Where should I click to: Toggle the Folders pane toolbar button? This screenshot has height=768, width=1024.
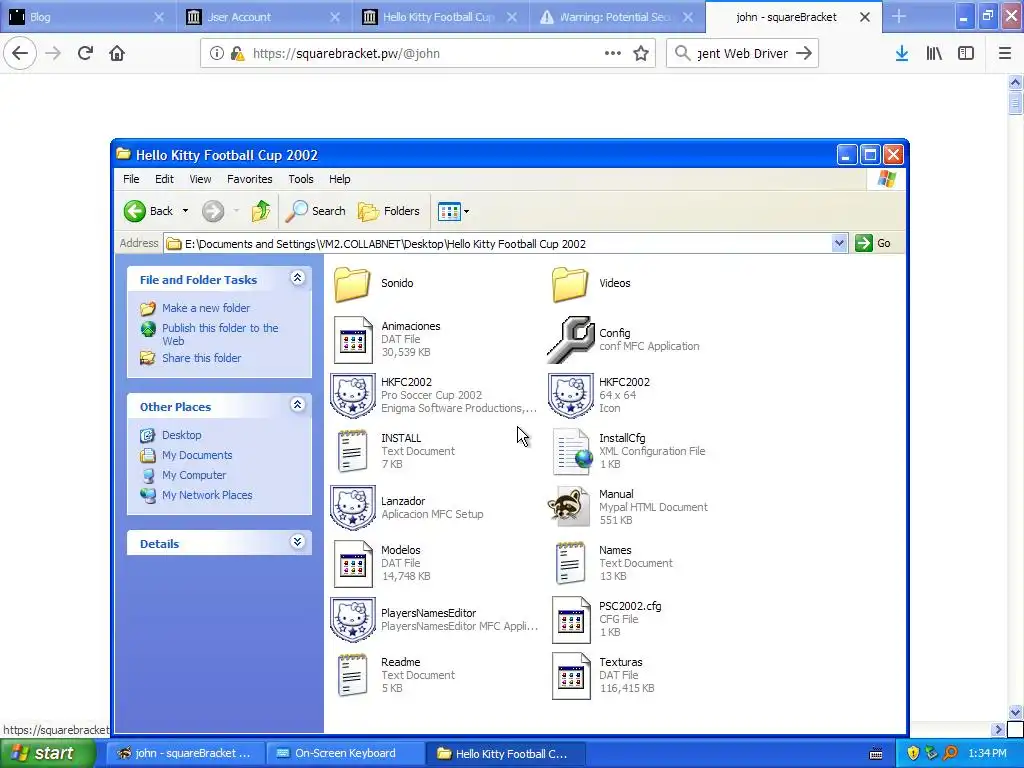pos(389,211)
